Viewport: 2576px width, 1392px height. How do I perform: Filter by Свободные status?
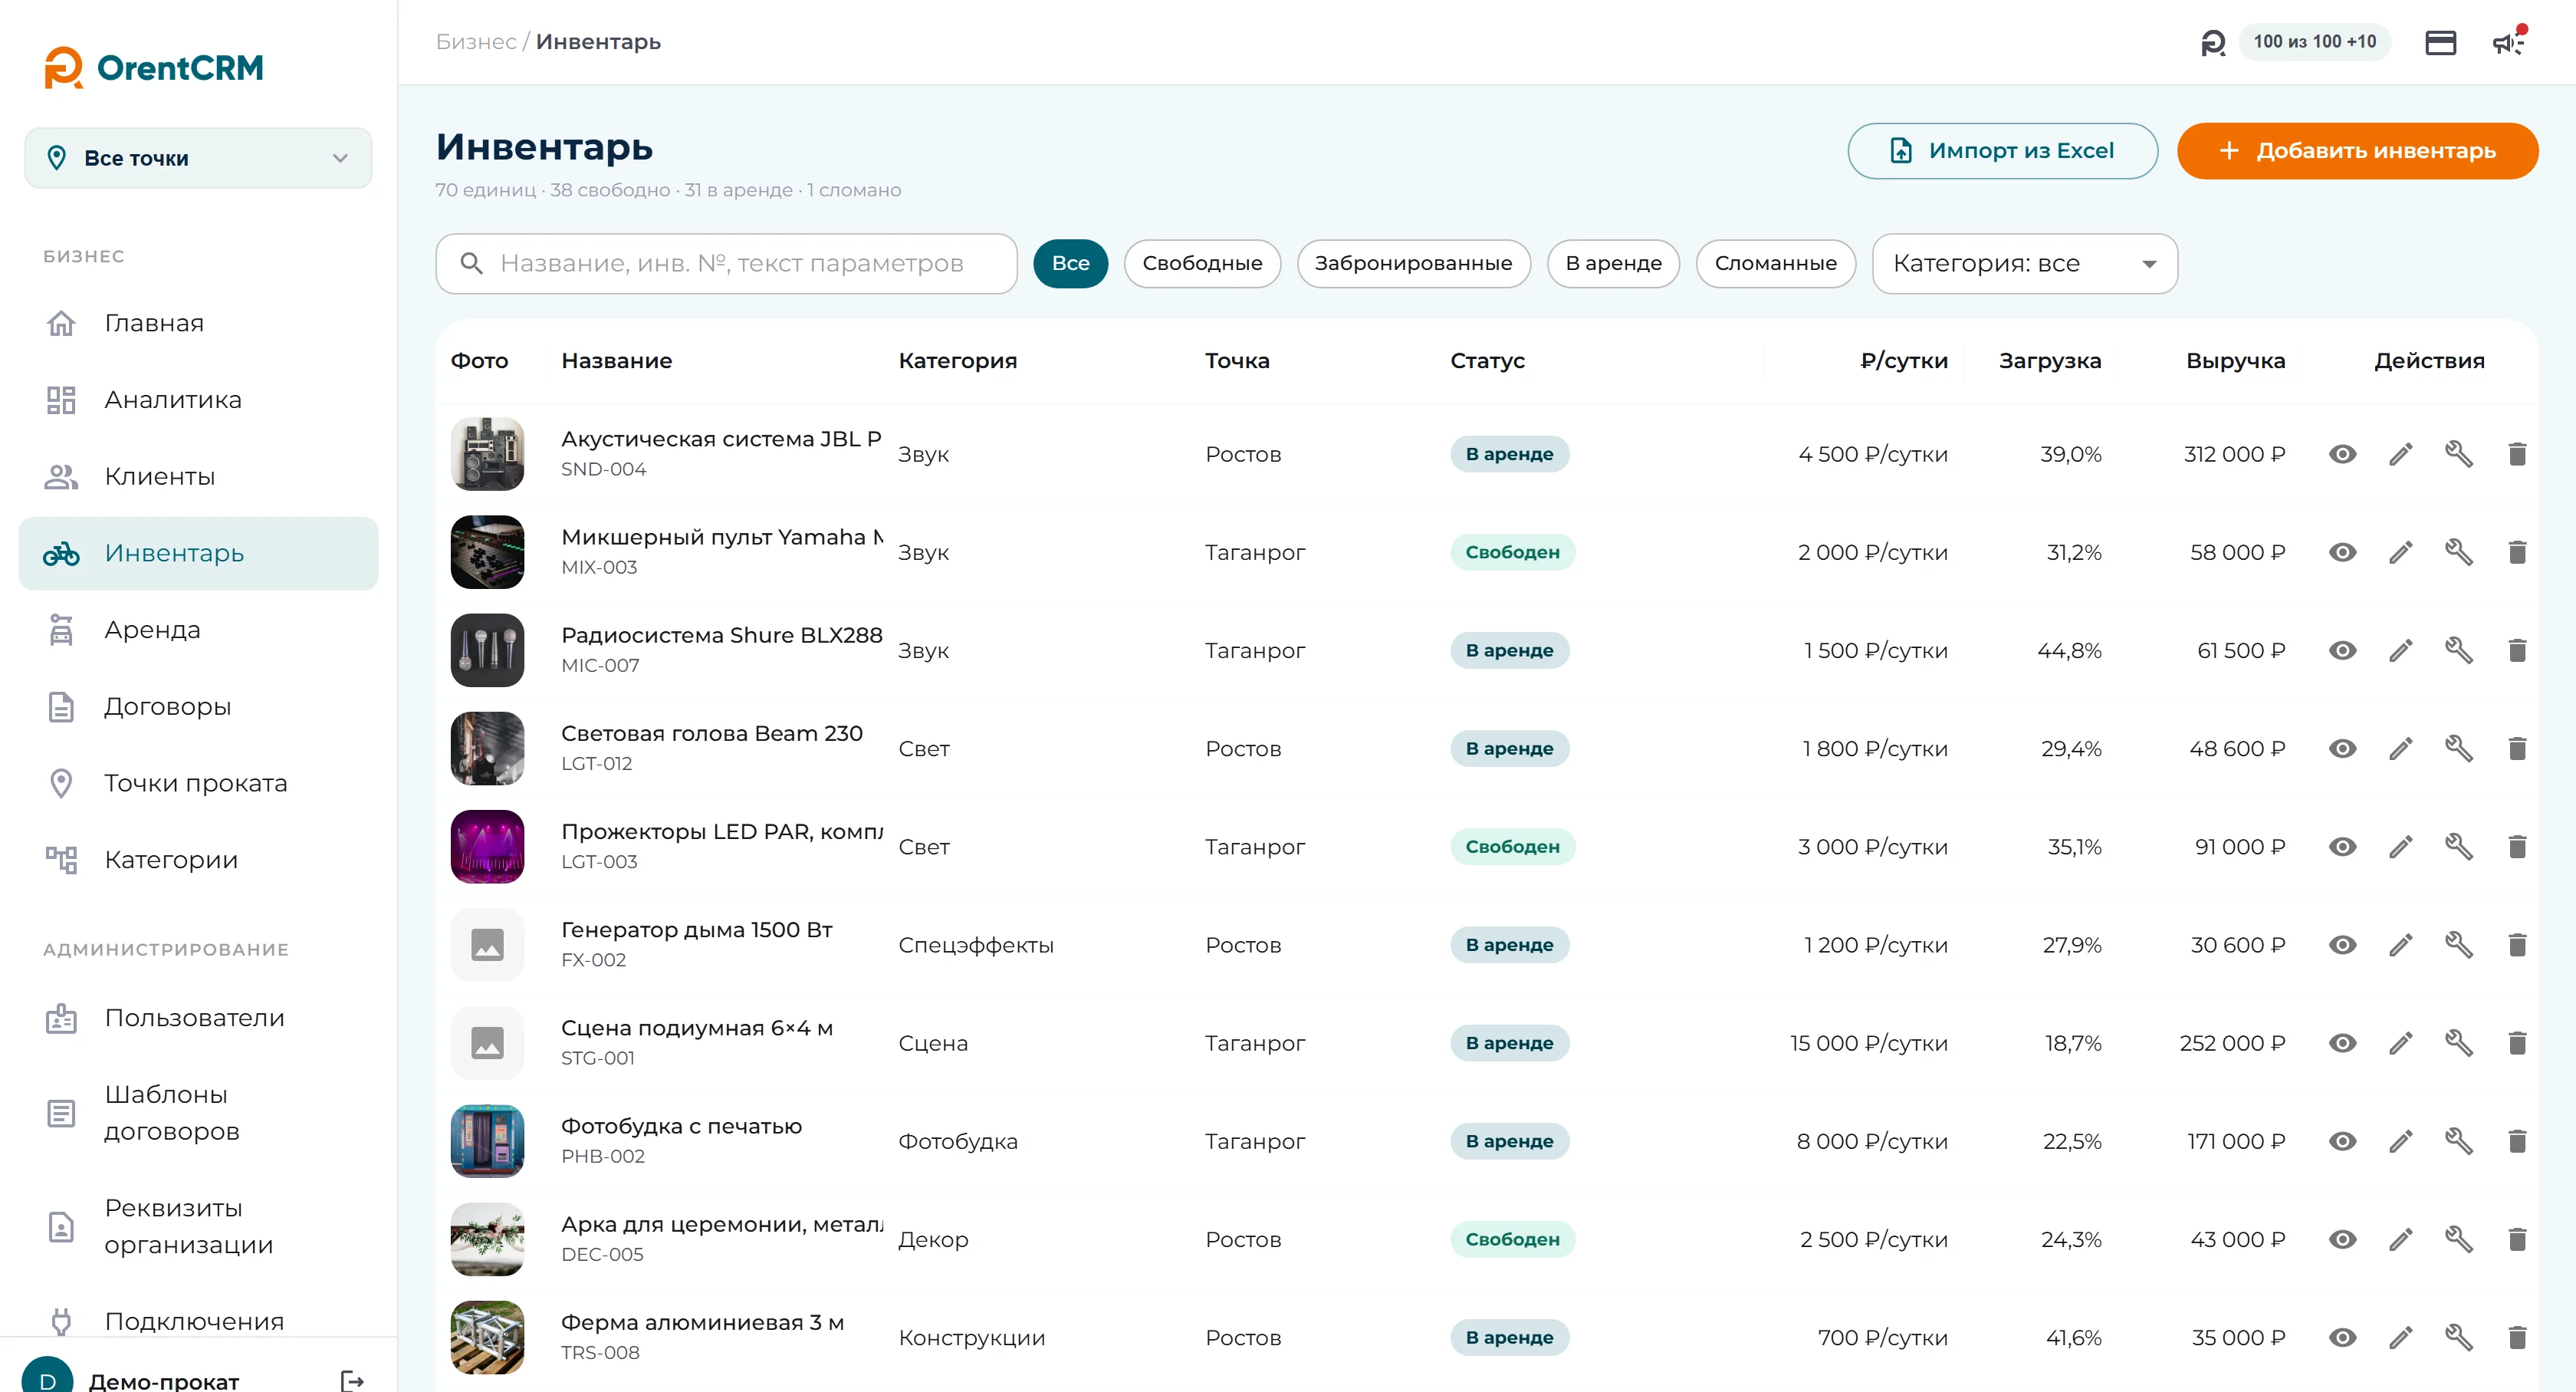pyautogui.click(x=1202, y=263)
